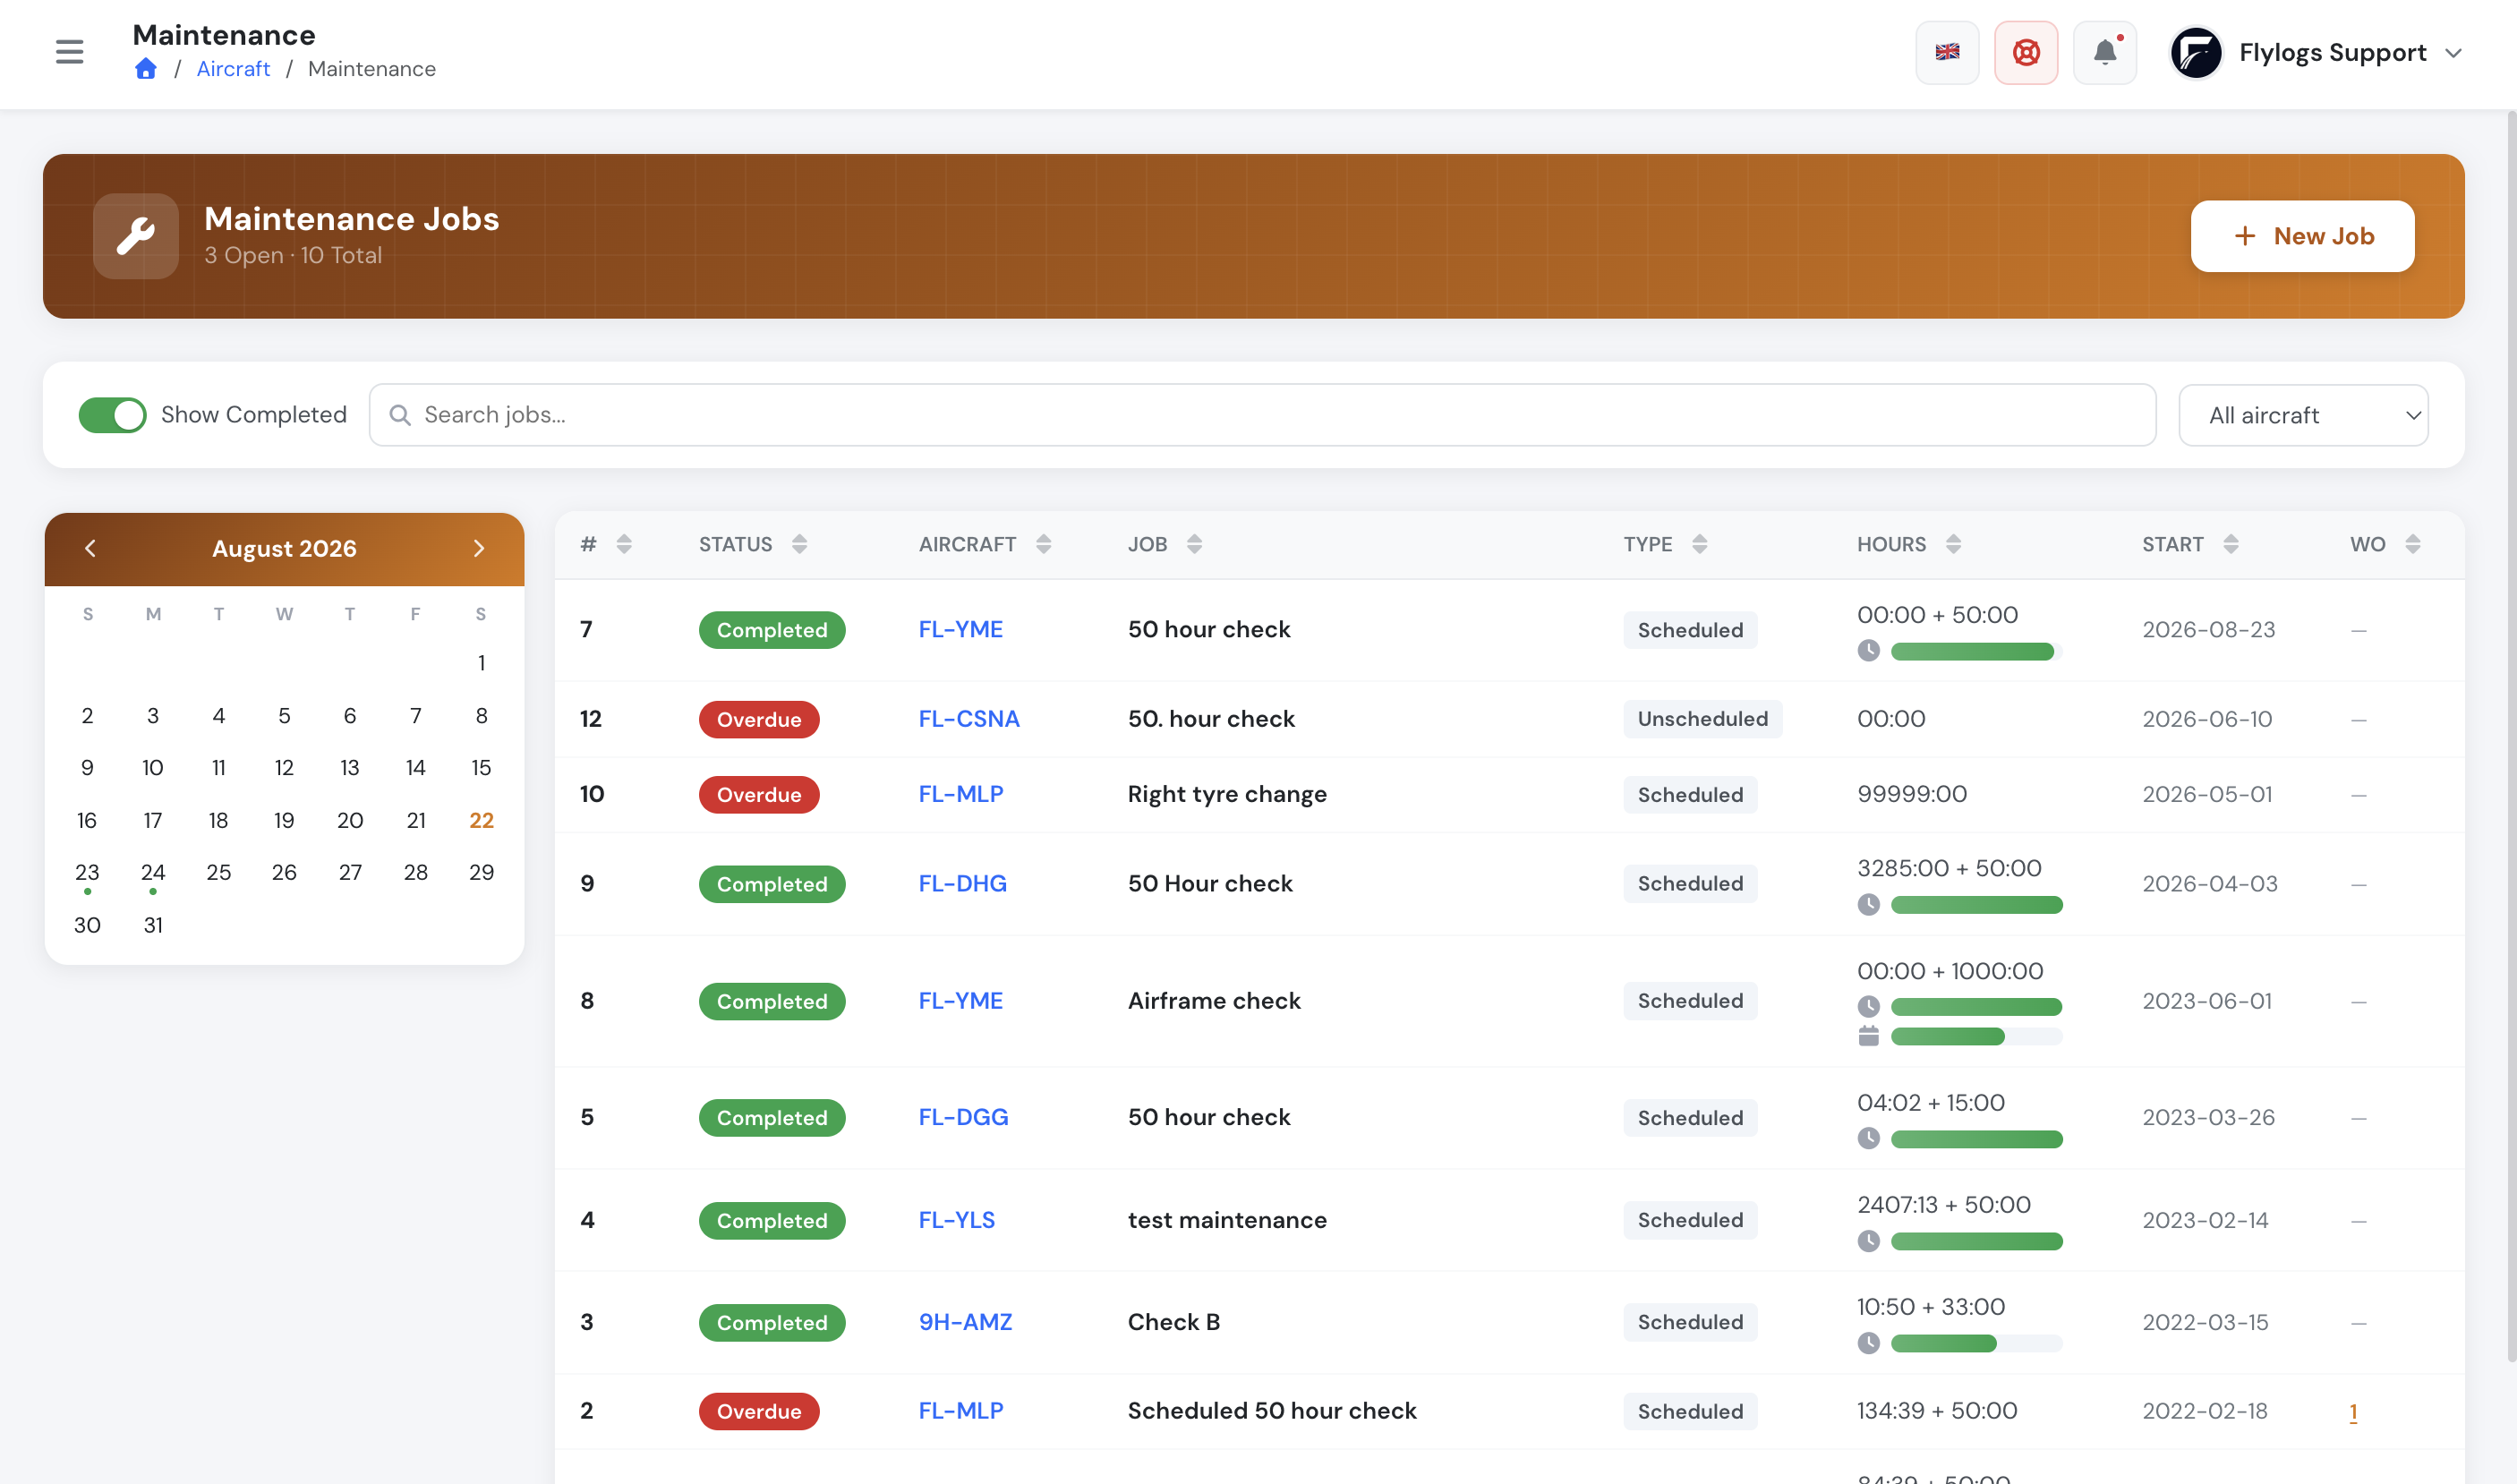2517x1484 pixels.
Task: Click the Maintenance Jobs wrench icon
Action: click(136, 236)
